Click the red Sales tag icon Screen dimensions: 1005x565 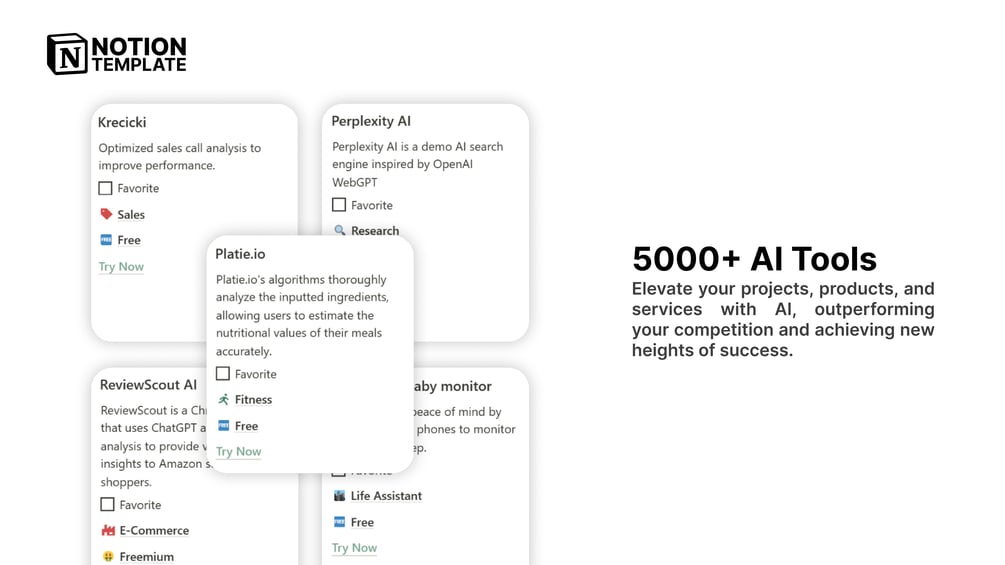[106, 214]
